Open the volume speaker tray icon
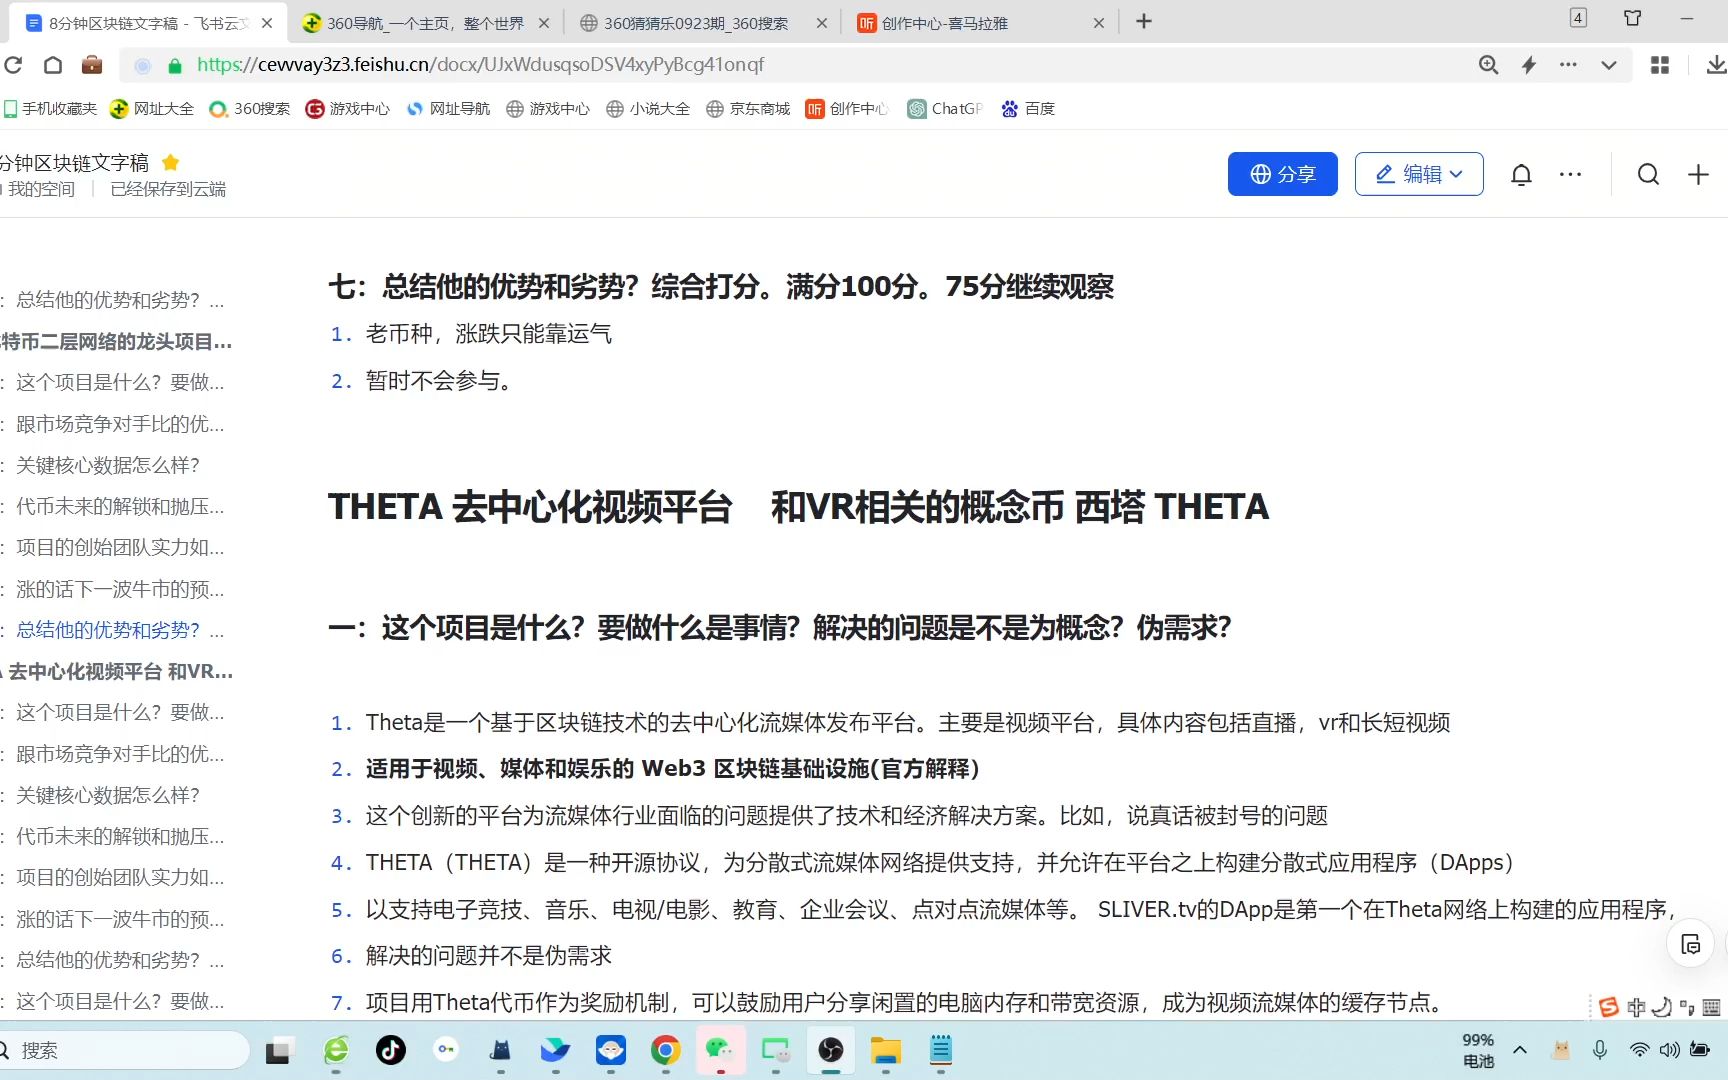The image size is (1728, 1080). (1669, 1050)
